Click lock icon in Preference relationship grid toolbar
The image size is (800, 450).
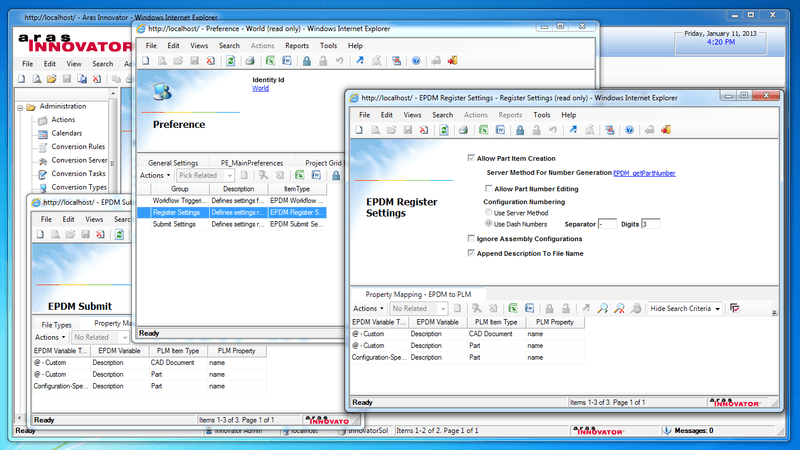[x=336, y=176]
